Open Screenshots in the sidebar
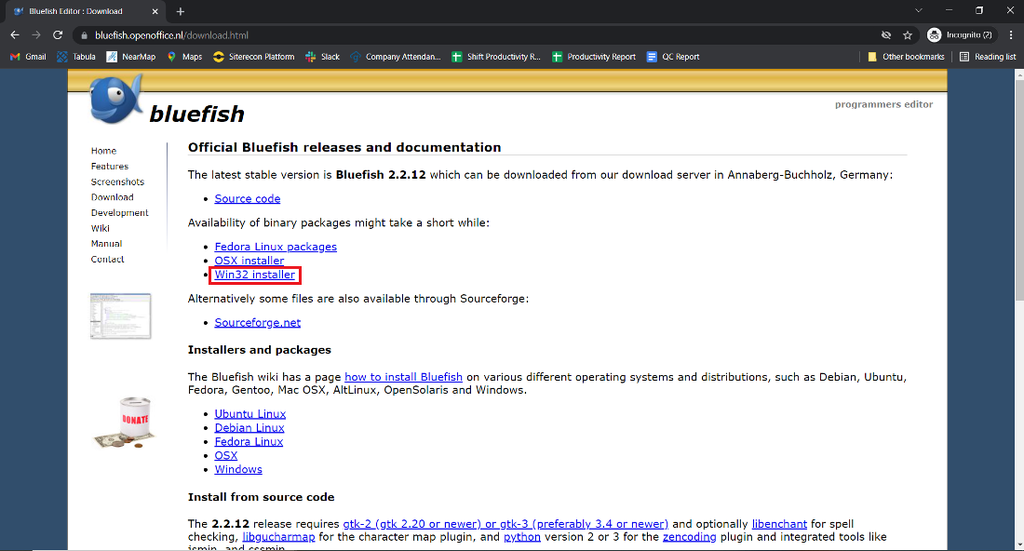 (x=118, y=182)
